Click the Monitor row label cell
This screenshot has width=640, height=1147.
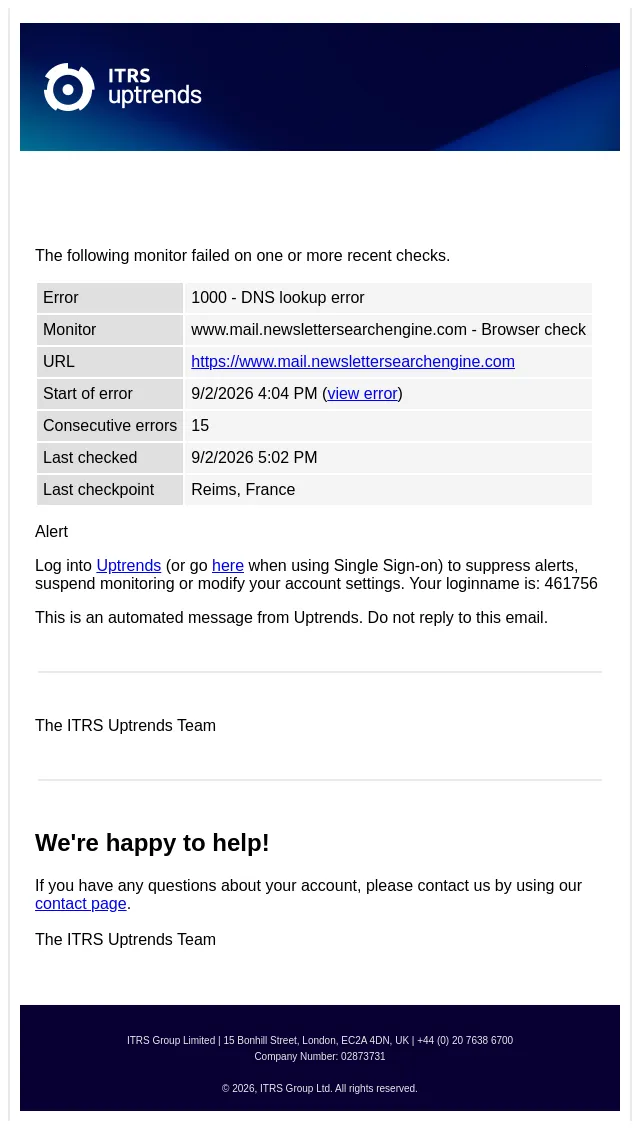click(x=110, y=330)
